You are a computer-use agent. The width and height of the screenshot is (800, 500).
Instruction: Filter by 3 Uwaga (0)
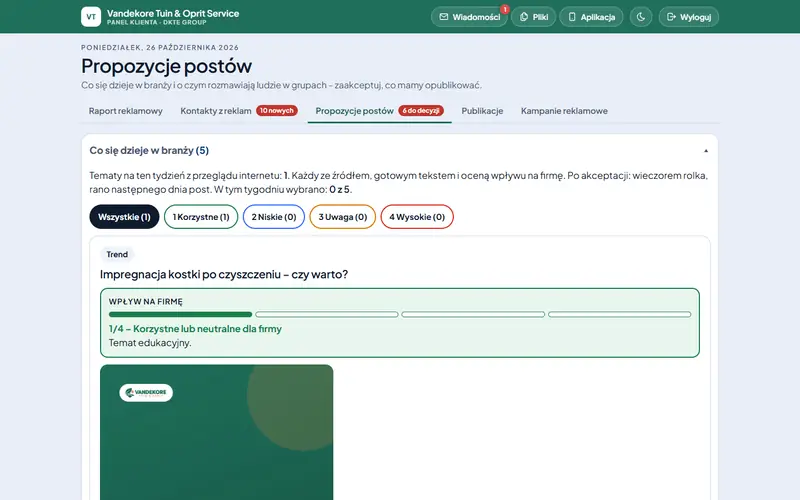tap(343, 217)
